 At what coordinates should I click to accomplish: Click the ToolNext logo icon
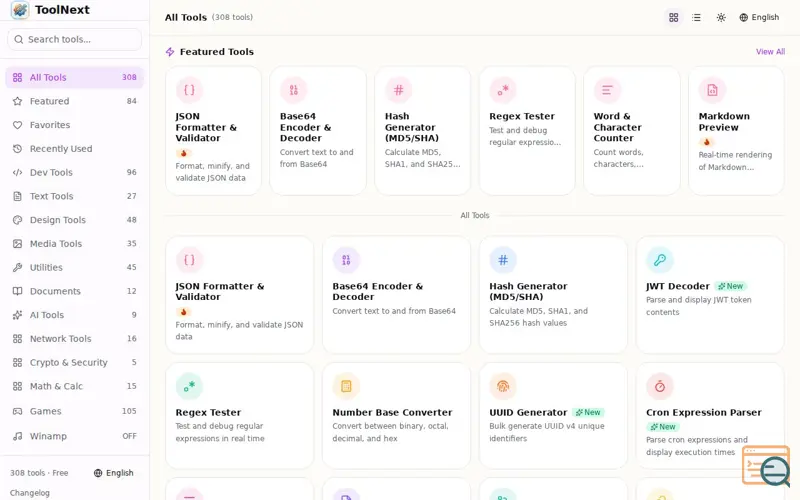click(x=20, y=10)
